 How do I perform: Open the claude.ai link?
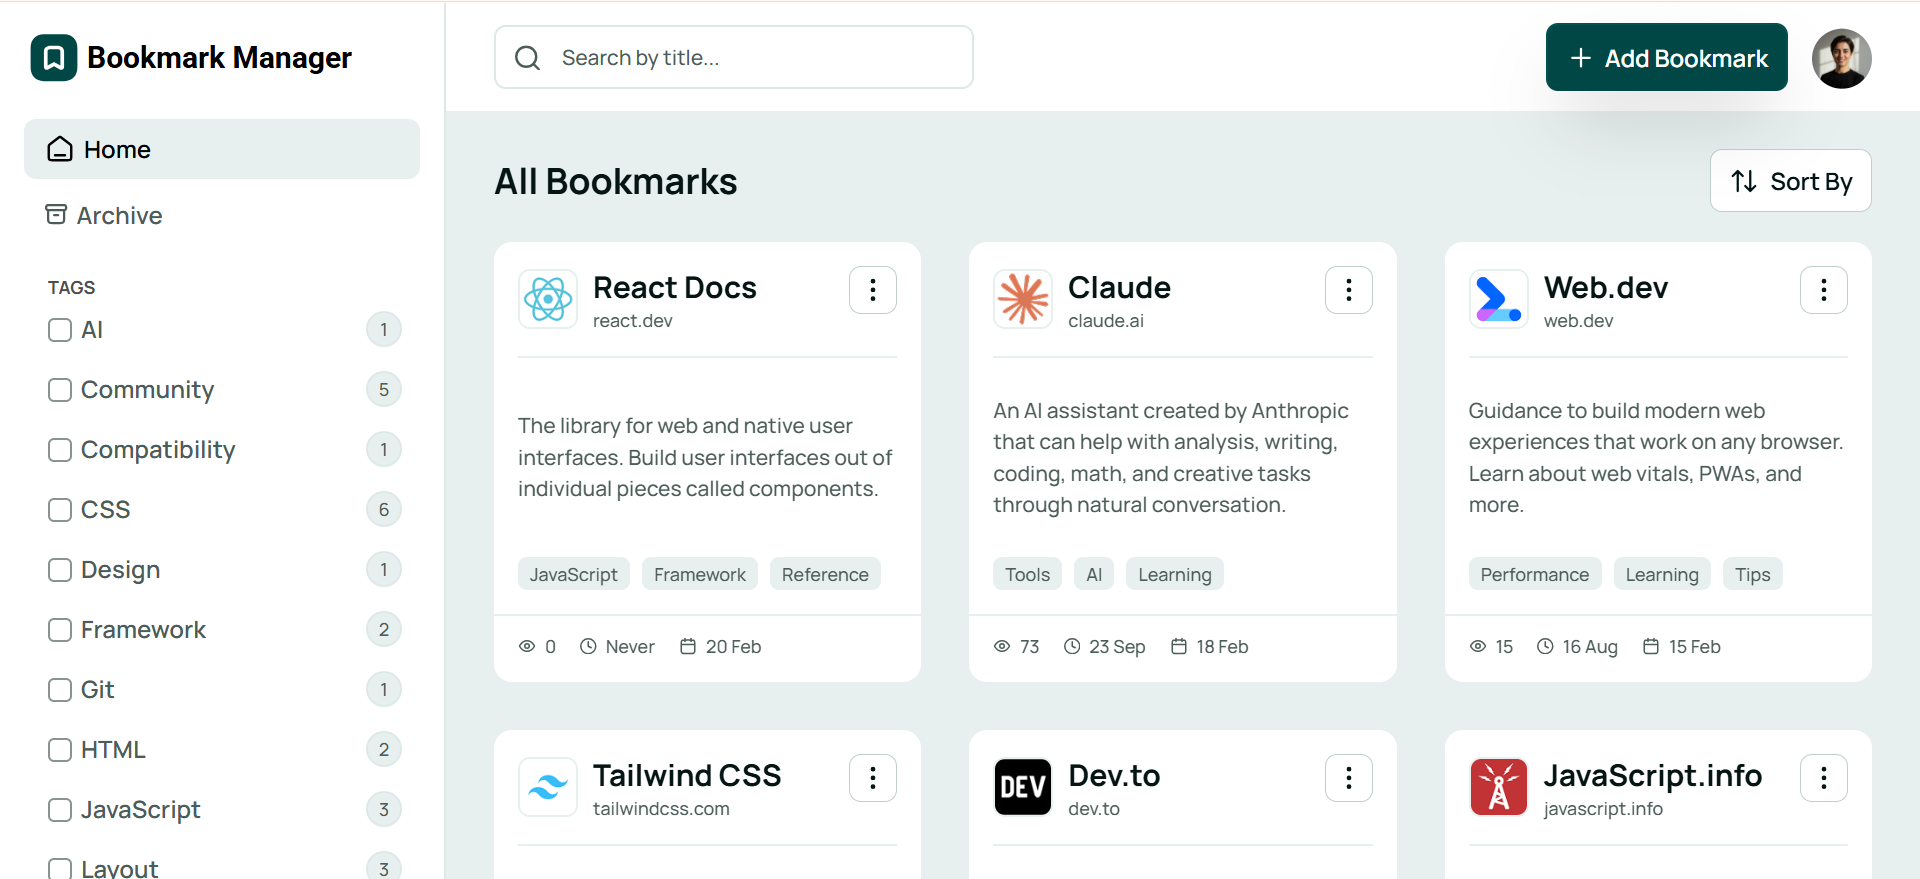click(x=1106, y=321)
